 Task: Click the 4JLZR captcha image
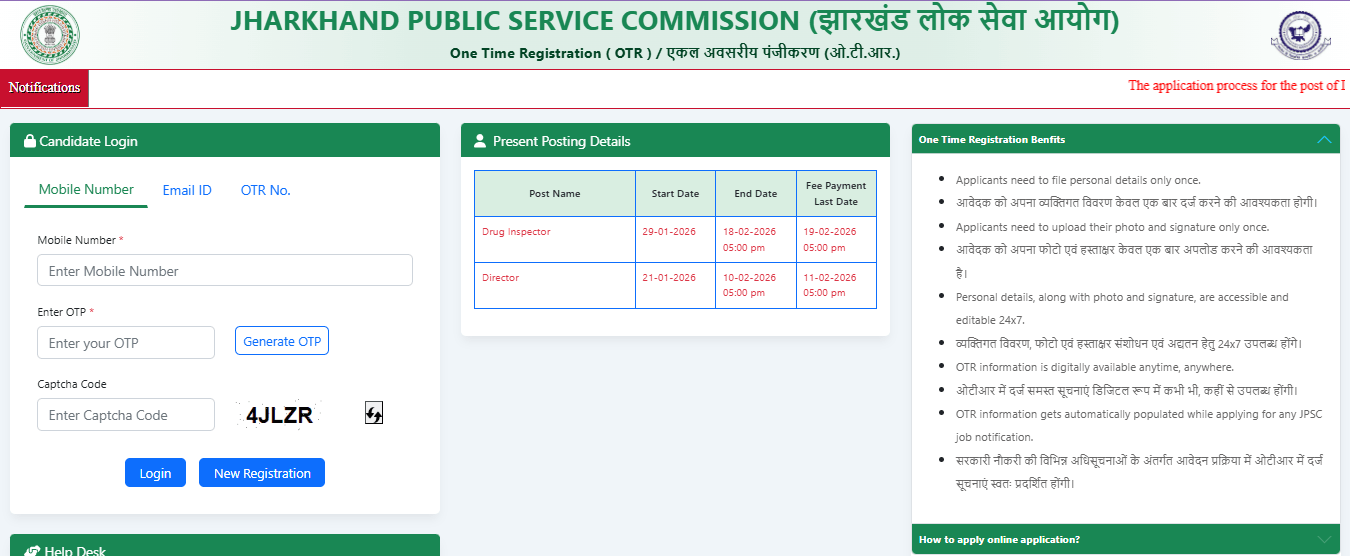click(279, 415)
